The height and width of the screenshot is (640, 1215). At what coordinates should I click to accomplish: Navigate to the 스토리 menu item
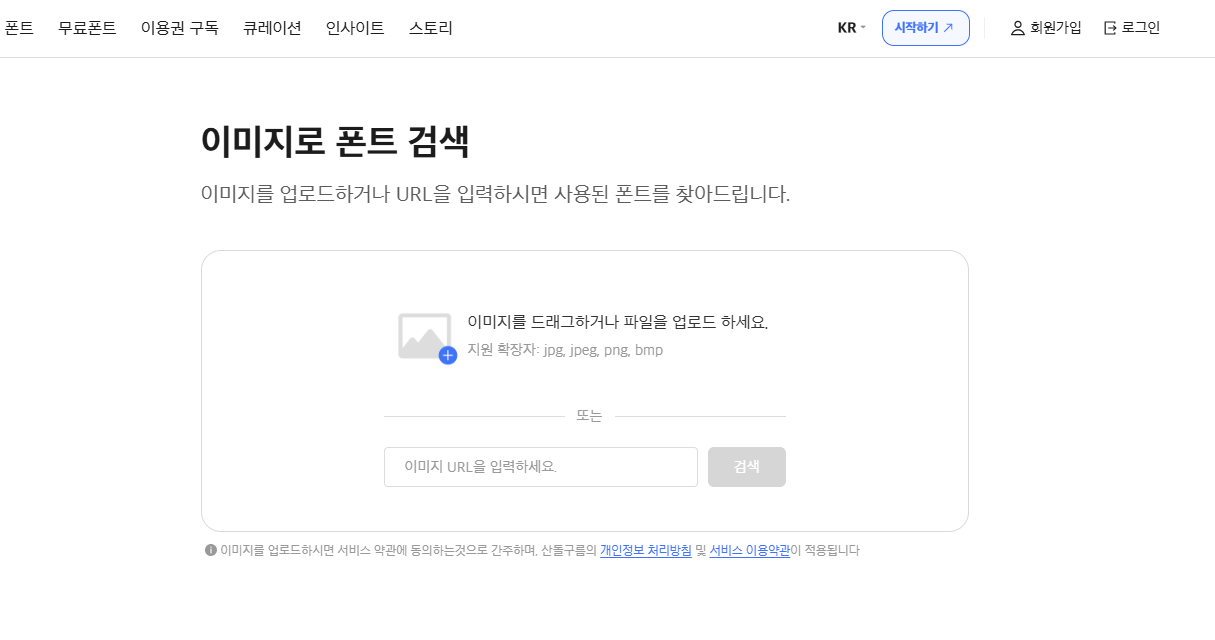pos(431,28)
